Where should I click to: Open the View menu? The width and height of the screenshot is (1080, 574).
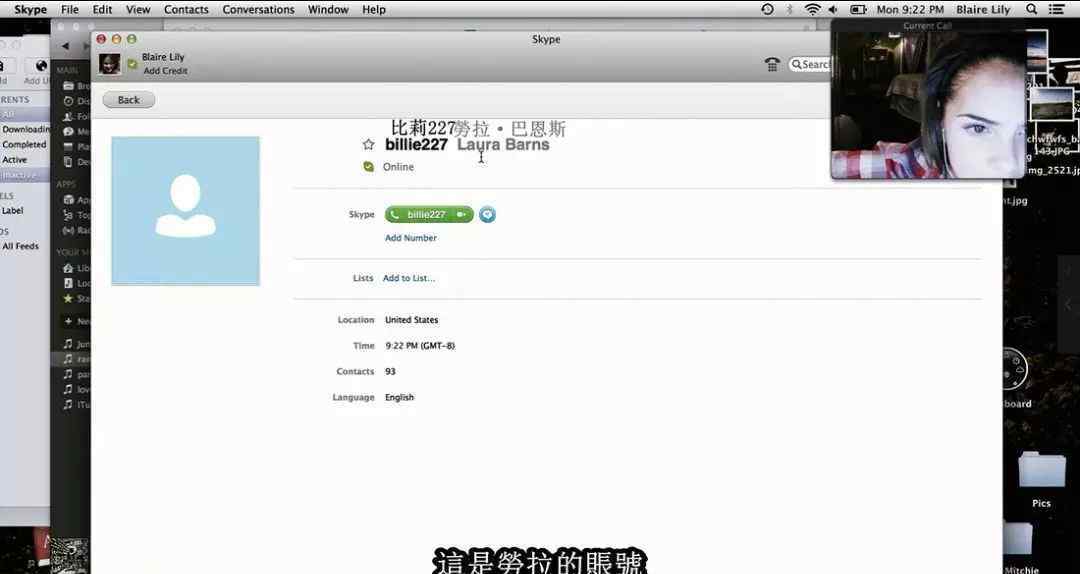click(x=138, y=10)
